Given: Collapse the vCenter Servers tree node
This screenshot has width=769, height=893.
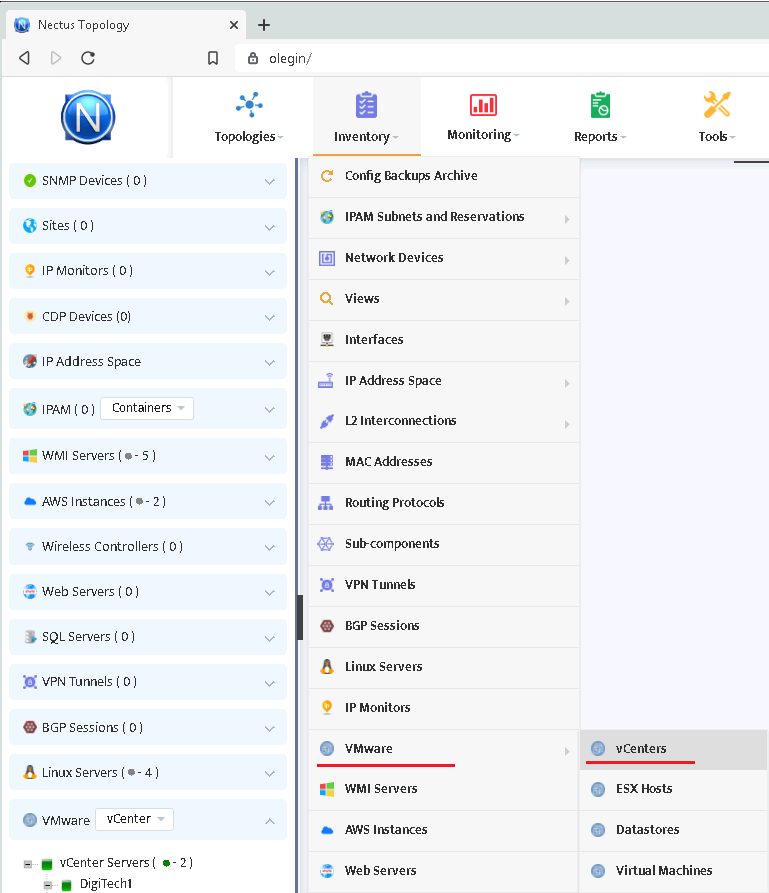Looking at the screenshot, I should click(x=27, y=864).
